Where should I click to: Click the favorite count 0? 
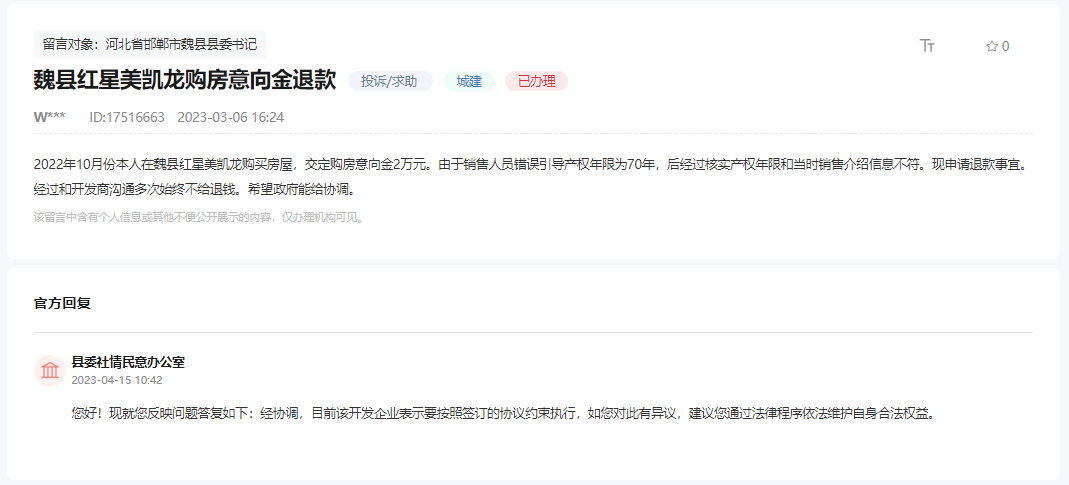pyautogui.click(x=1006, y=46)
